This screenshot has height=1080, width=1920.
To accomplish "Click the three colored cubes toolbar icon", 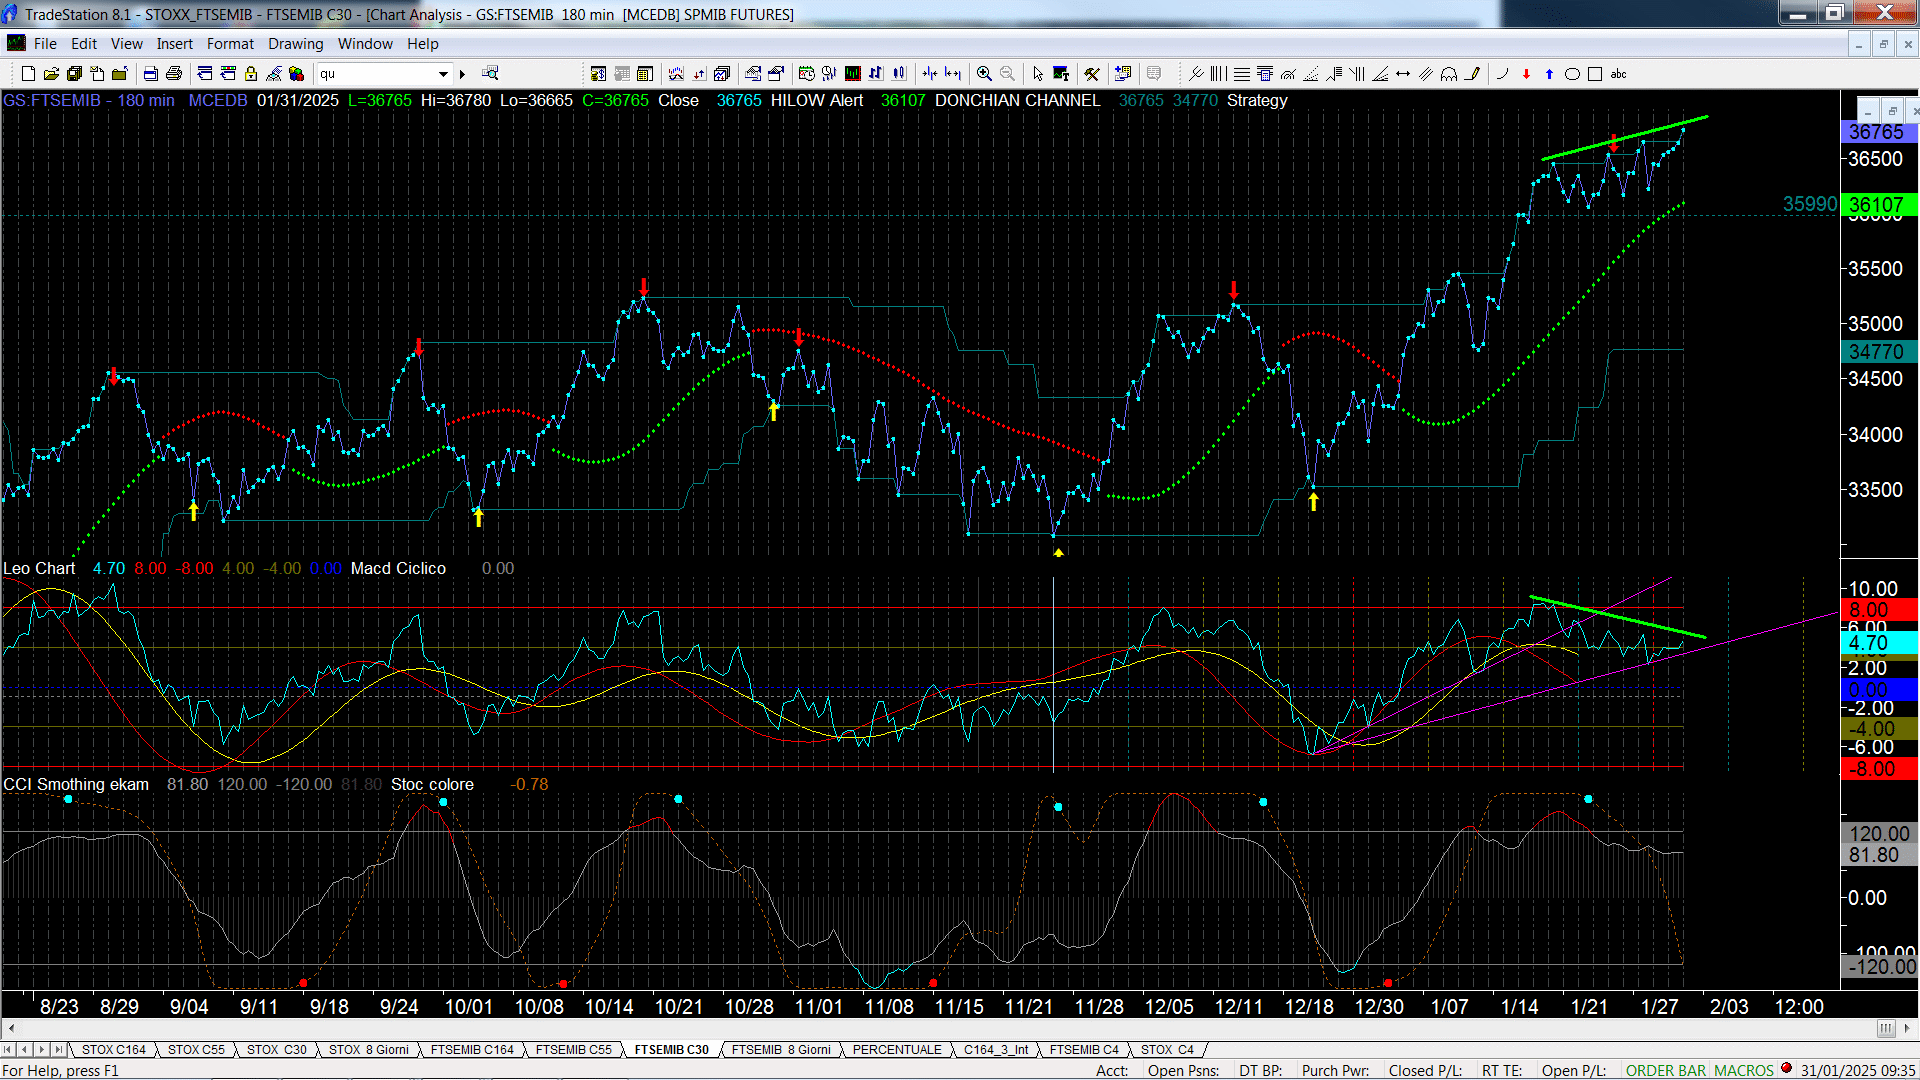I will coord(297,73).
